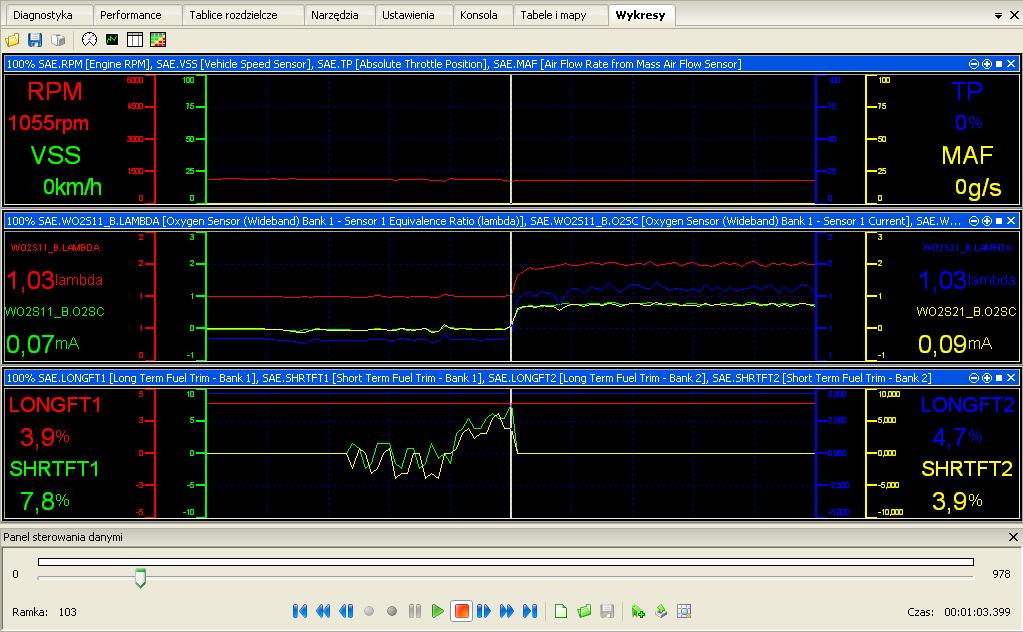
Task: Select the Konsola tab
Action: [x=479, y=15]
